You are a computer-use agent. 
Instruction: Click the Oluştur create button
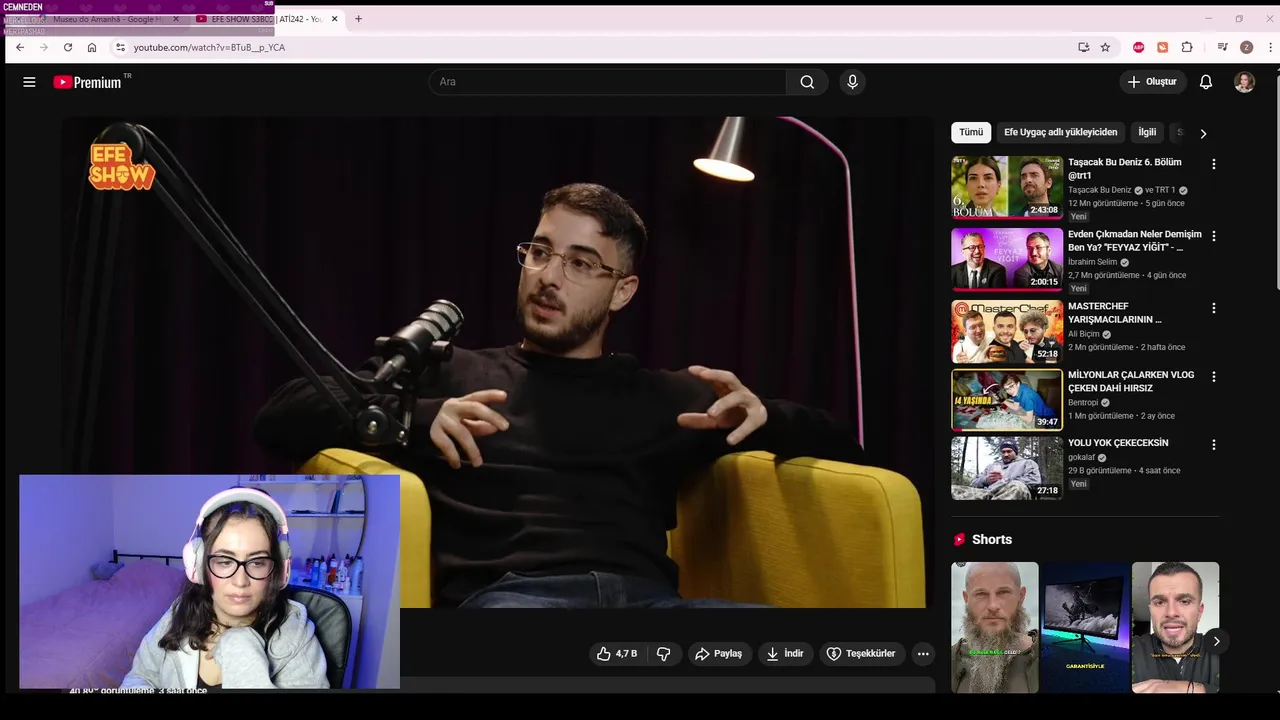(1153, 82)
